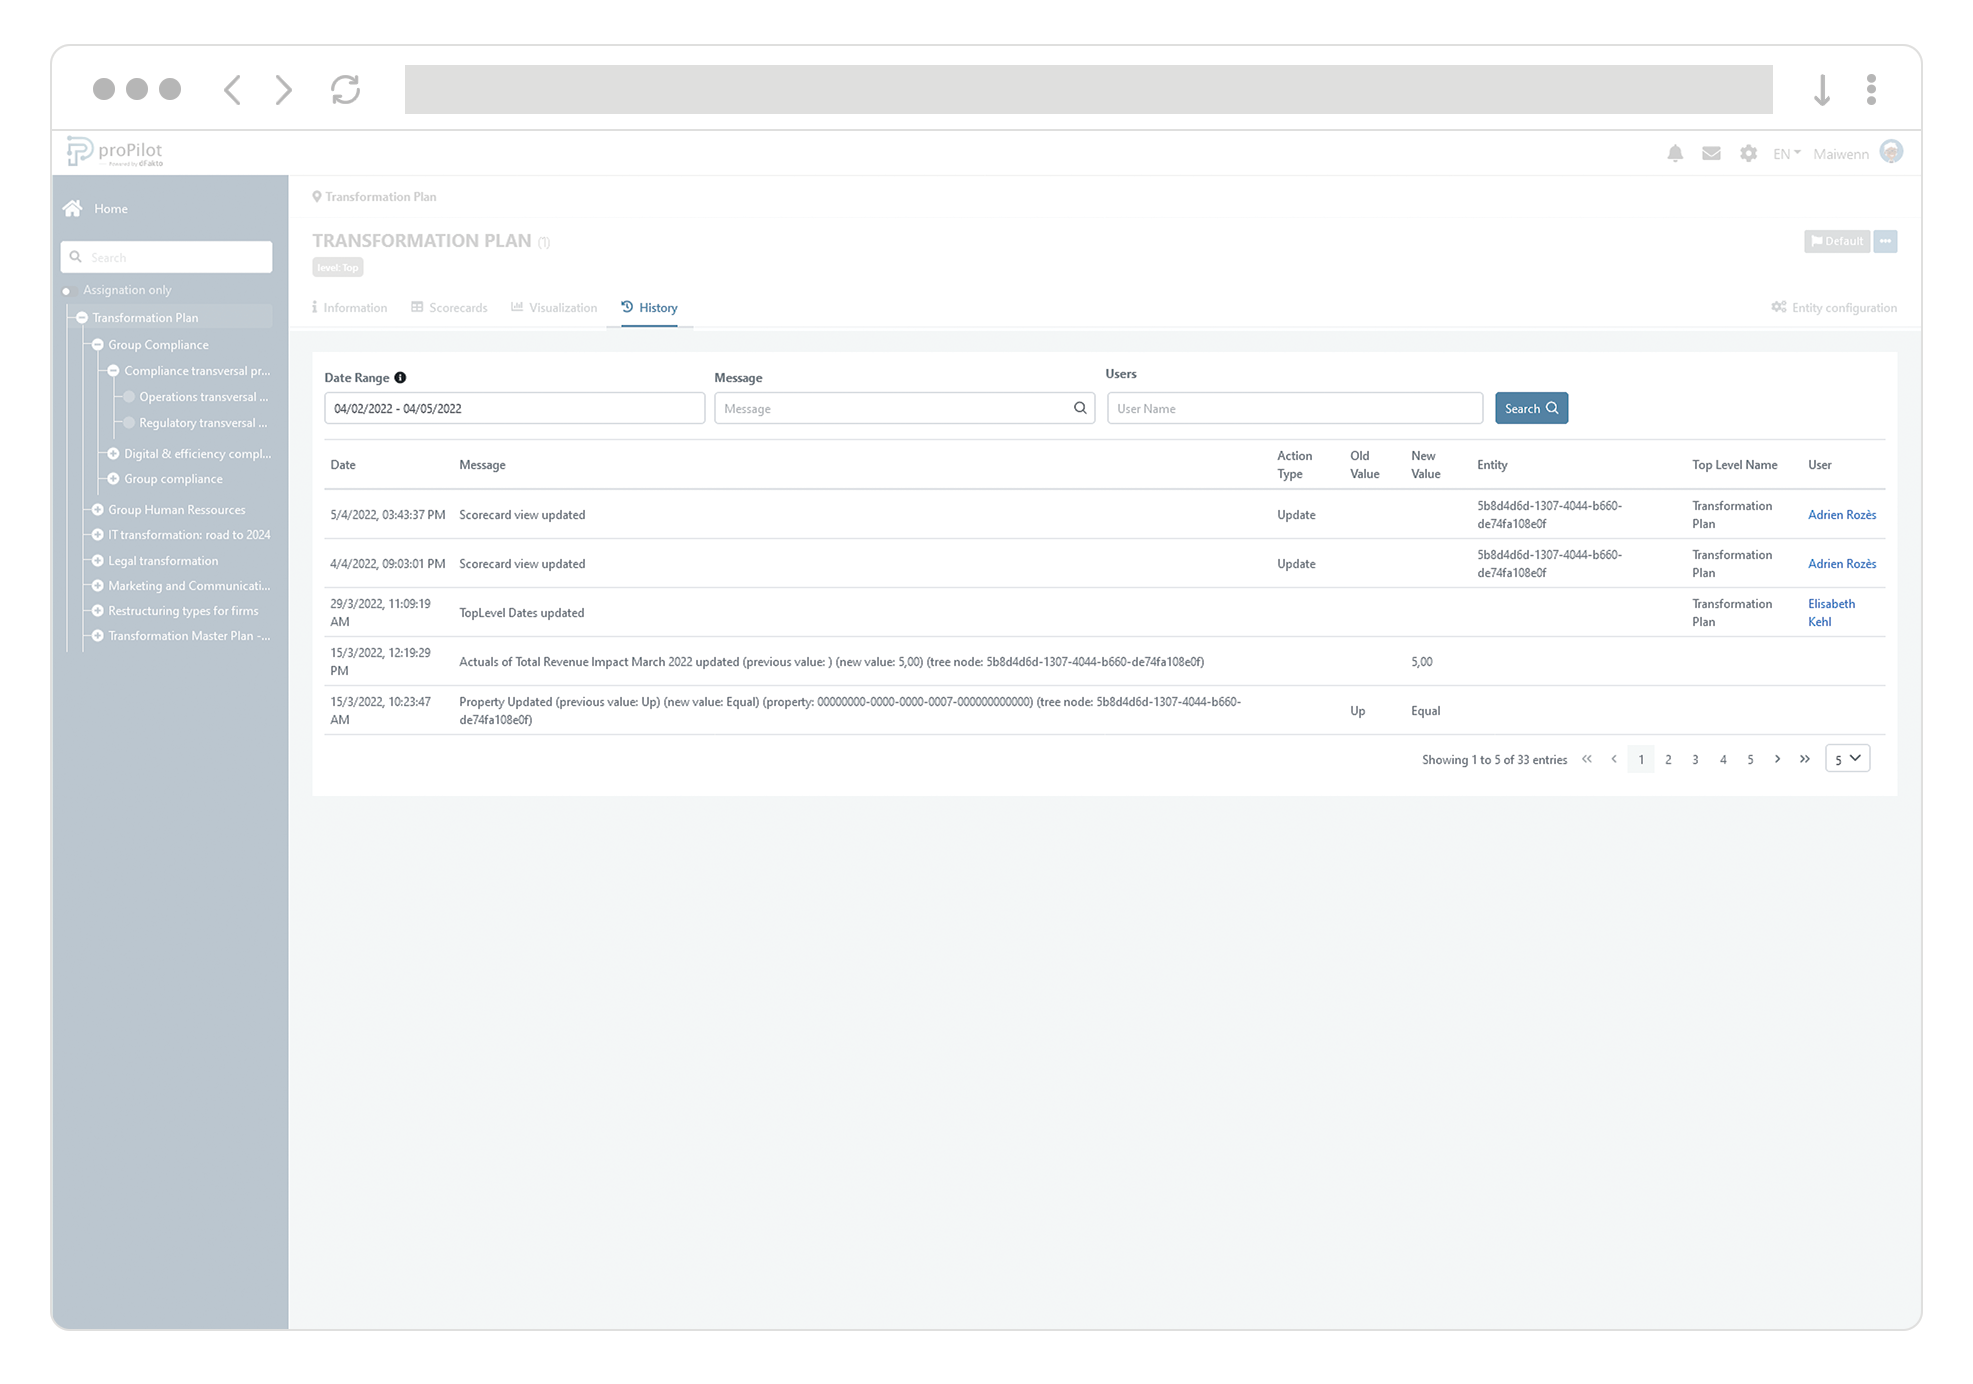This screenshot has width=1973, height=1384.
Task: Click the browser reload icon
Action: 345,90
